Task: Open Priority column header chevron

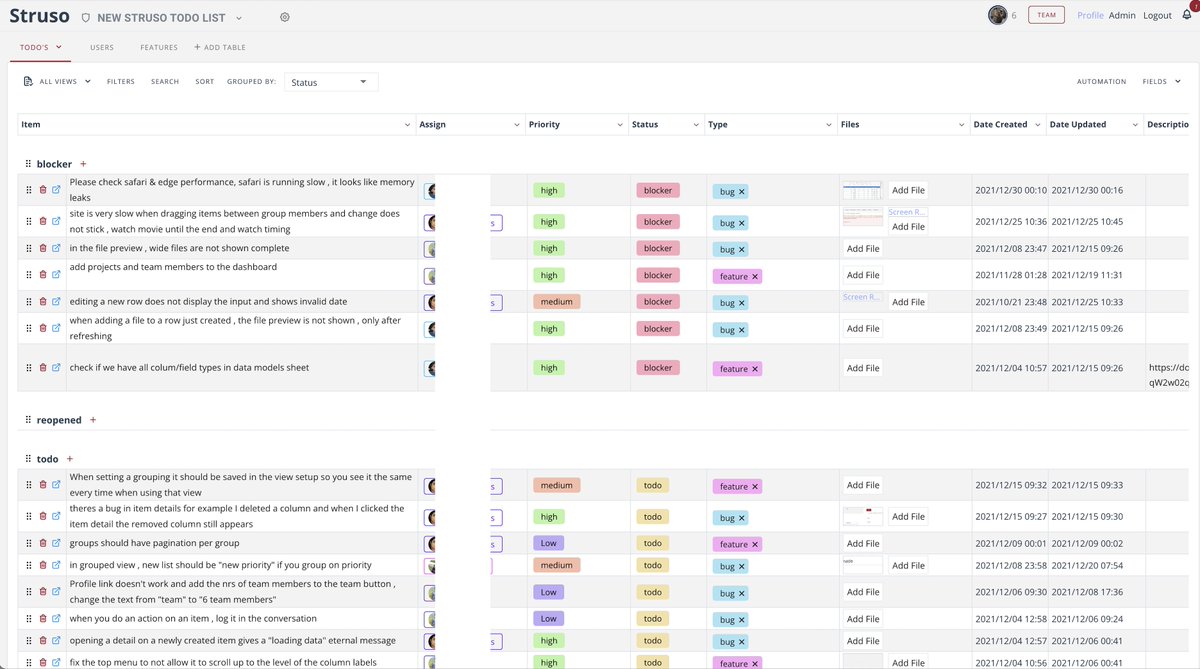Action: pos(619,125)
